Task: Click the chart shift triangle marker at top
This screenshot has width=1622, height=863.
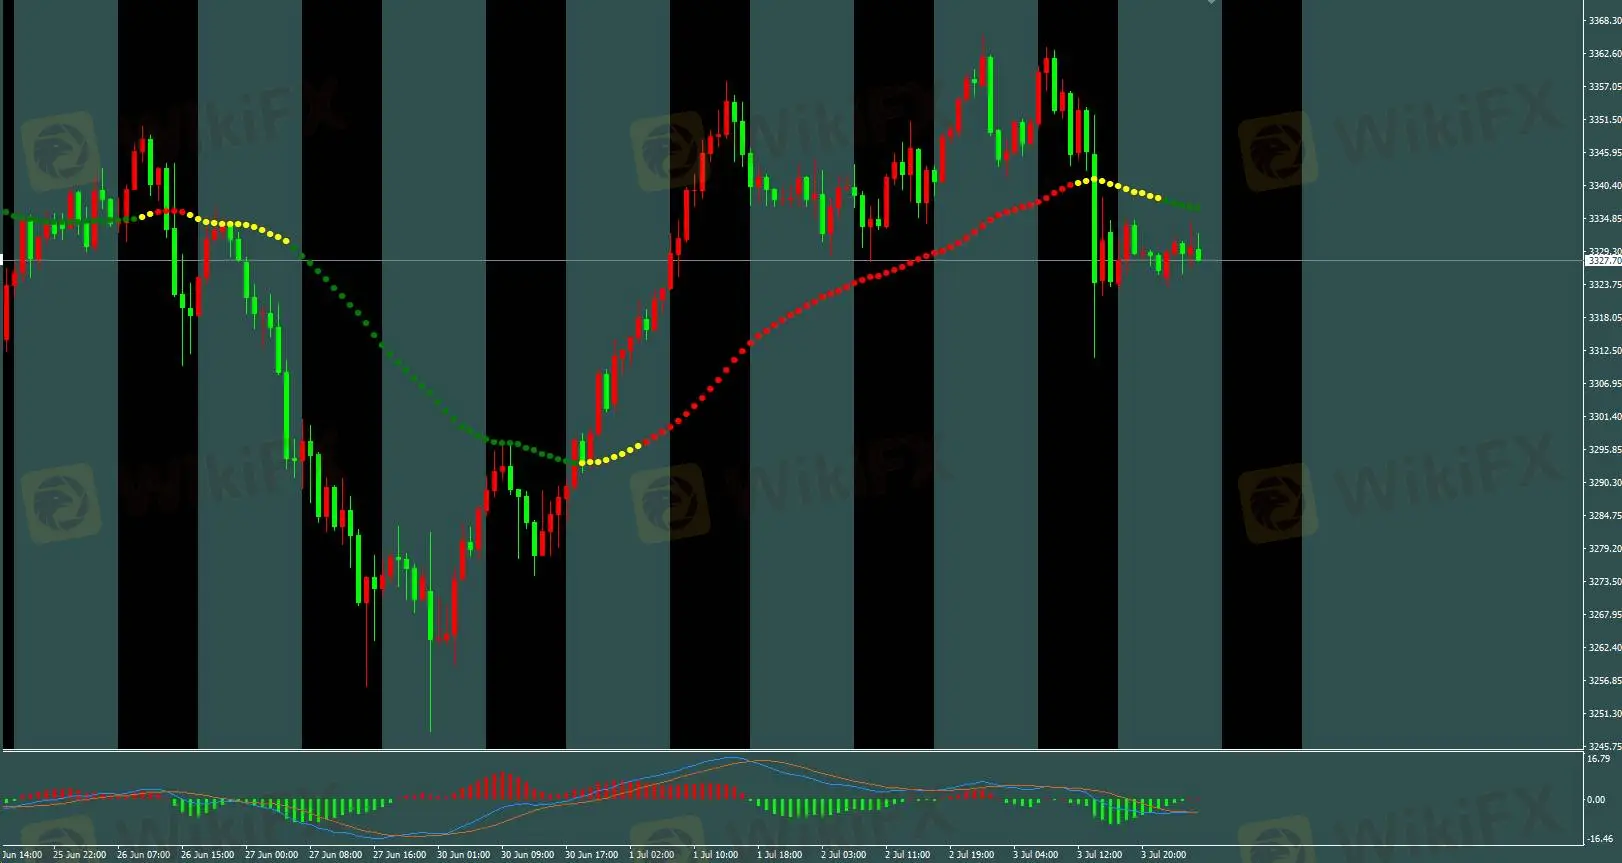Action: (1211, 3)
